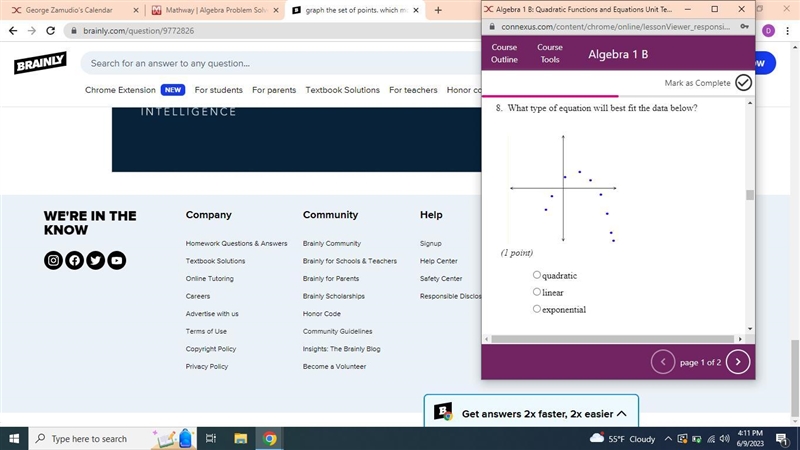Open Brainly Community link

point(332,243)
